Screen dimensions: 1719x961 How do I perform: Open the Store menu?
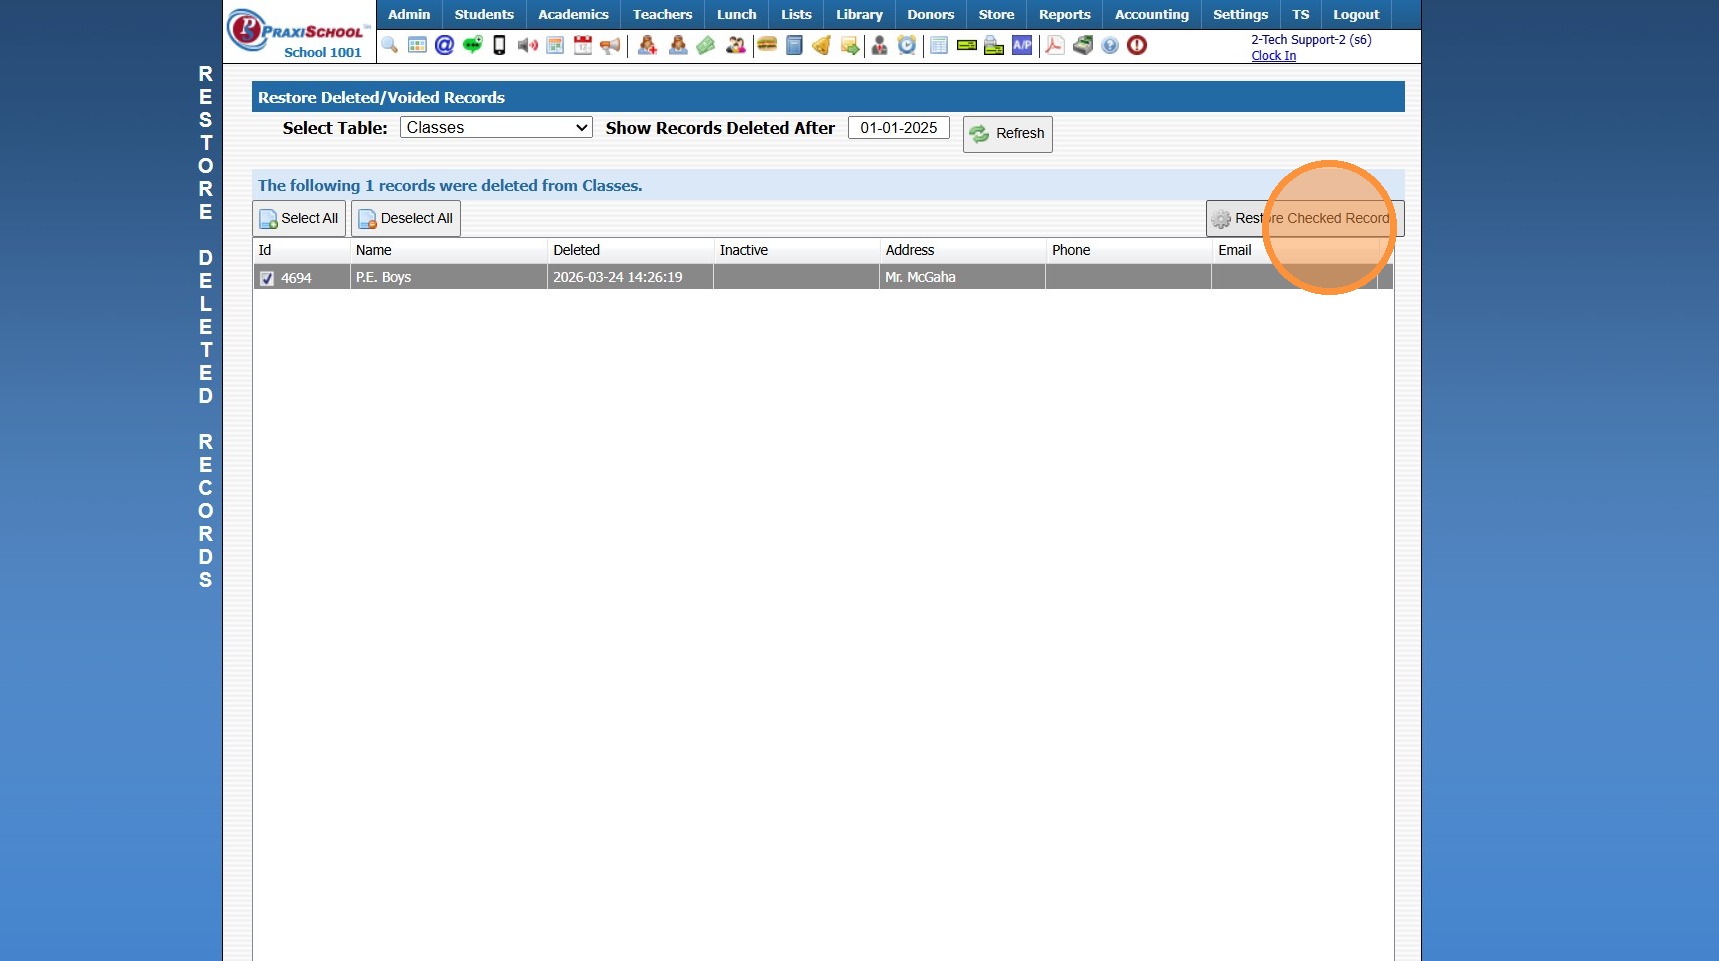click(x=996, y=14)
